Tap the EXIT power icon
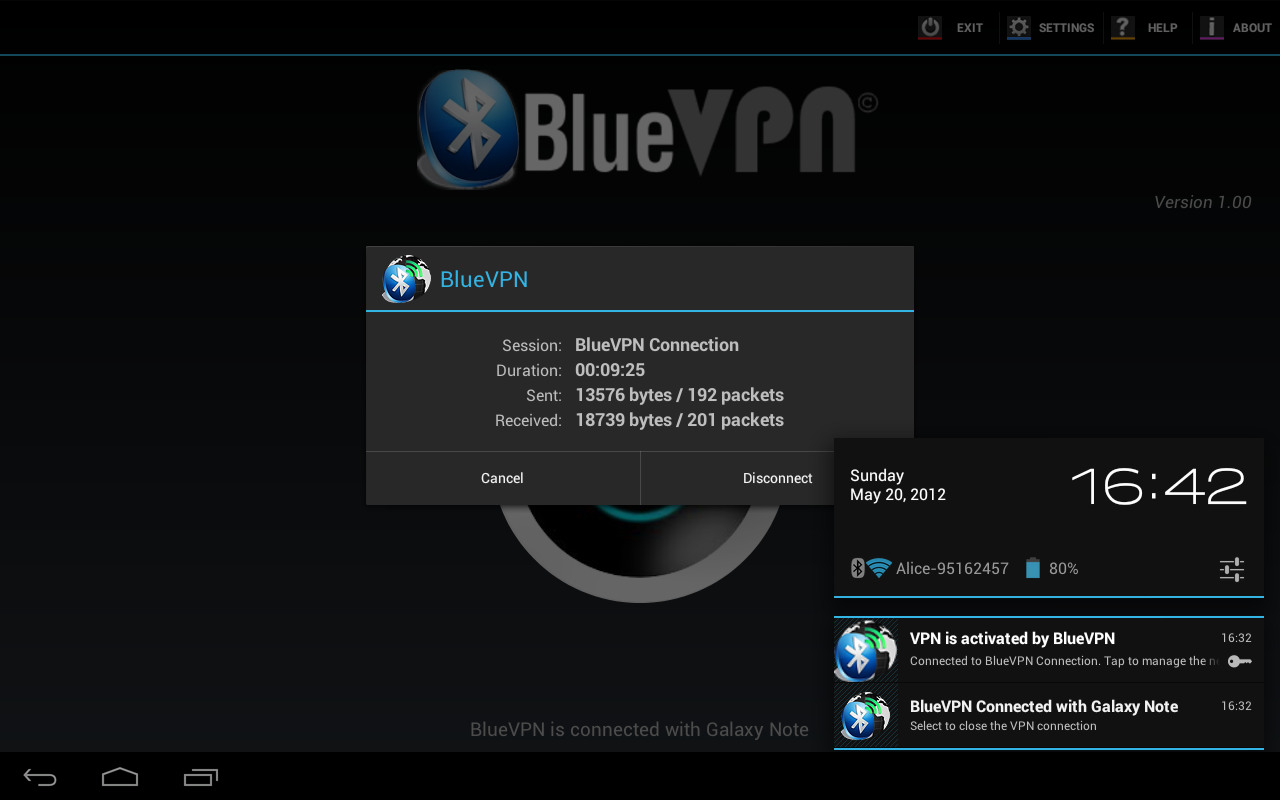 tap(930, 27)
